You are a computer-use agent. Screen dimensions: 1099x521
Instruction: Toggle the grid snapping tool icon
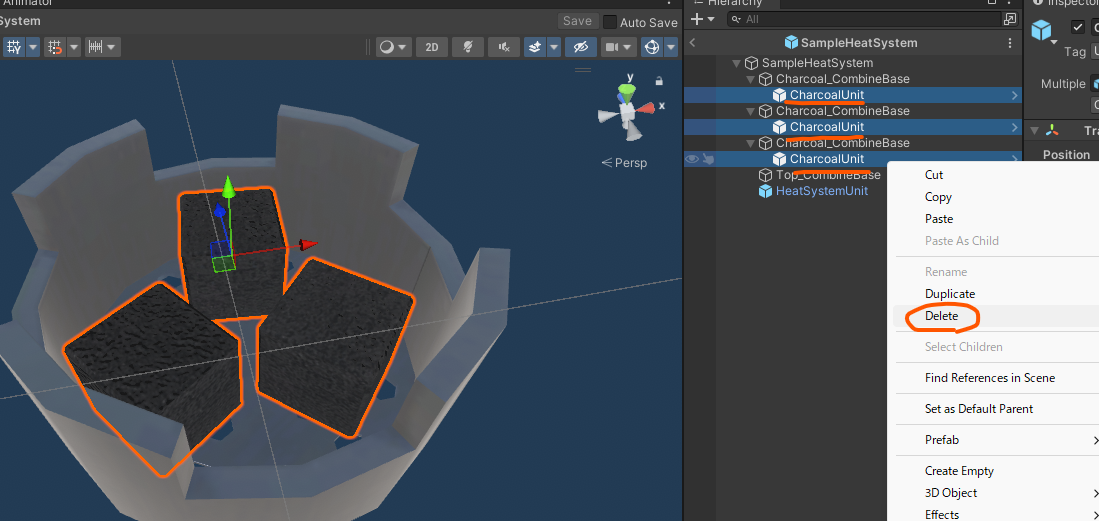tap(13, 47)
